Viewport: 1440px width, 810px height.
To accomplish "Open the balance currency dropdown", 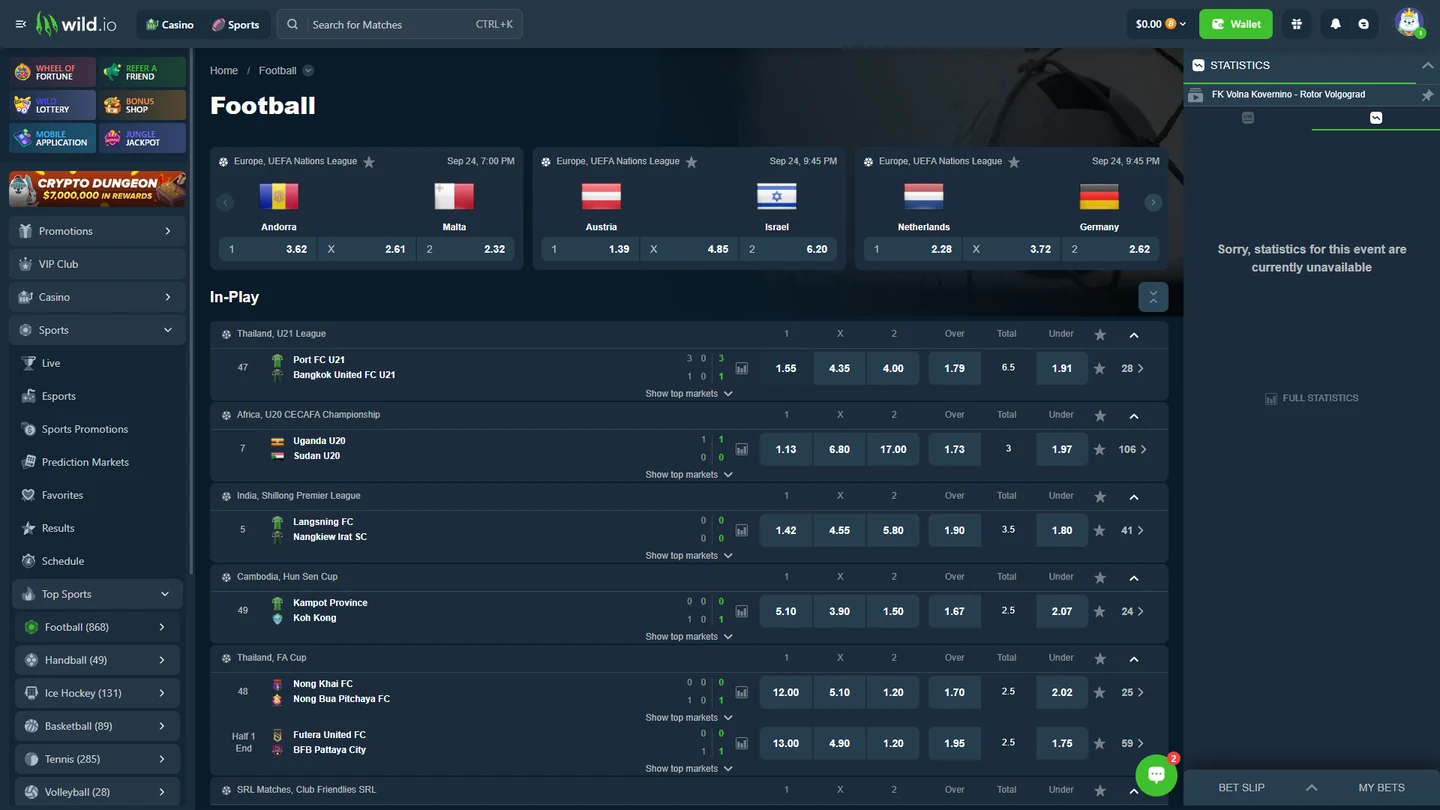I will [1160, 24].
